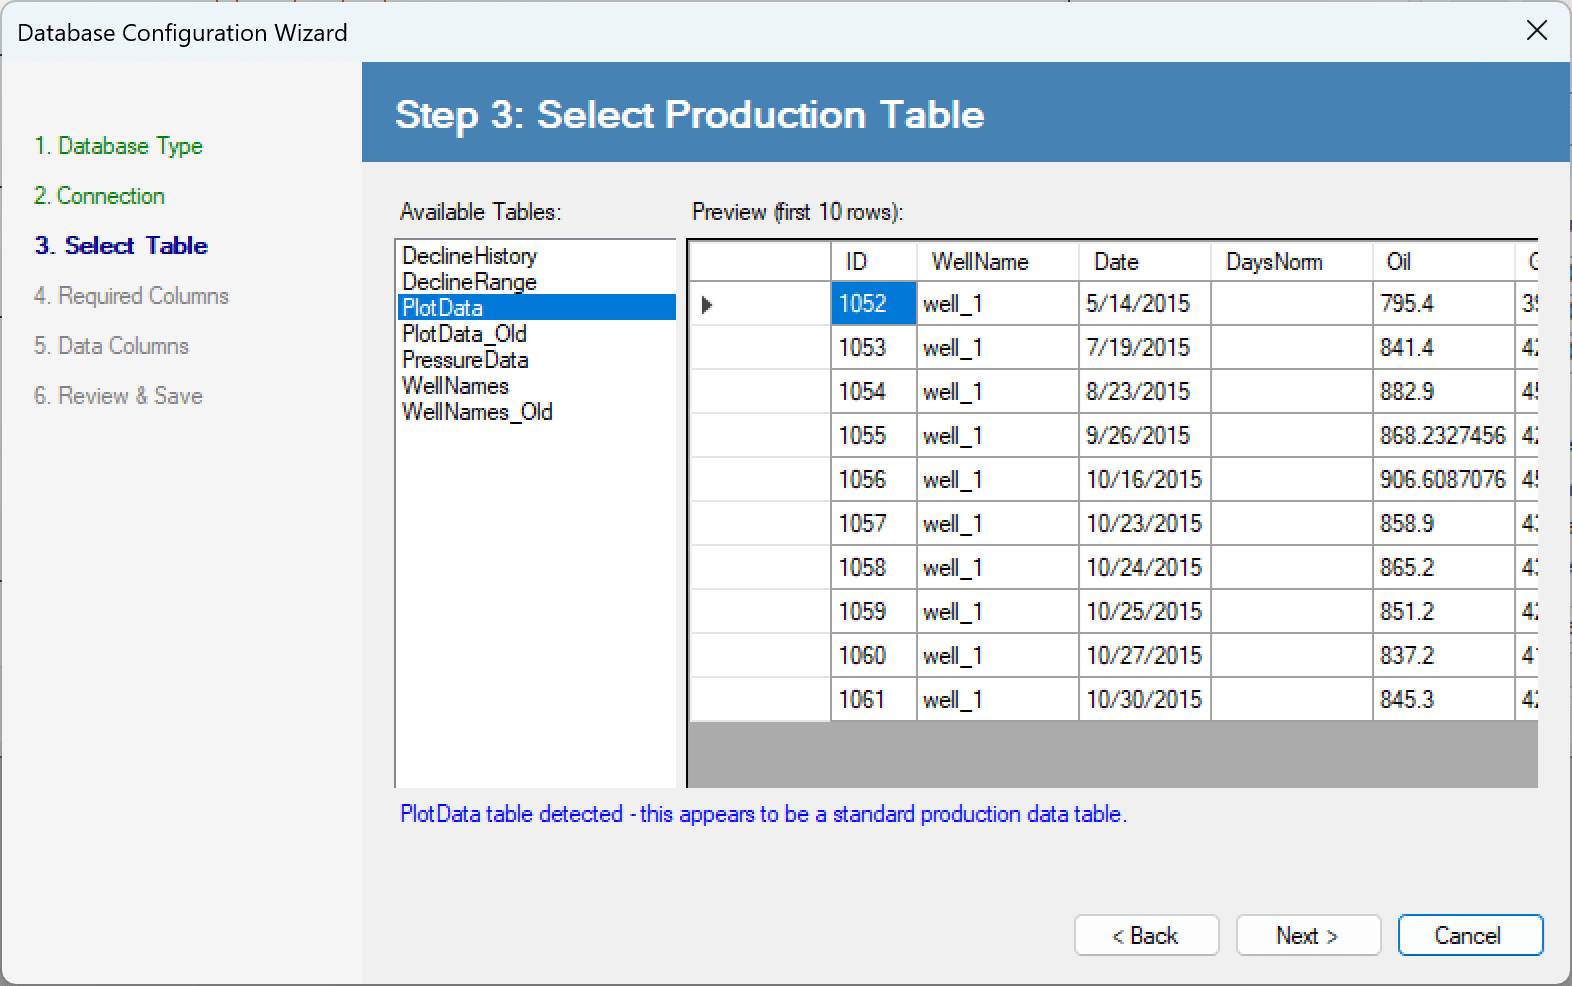Viewport: 1572px width, 986px height.
Task: Click the Back button
Action: tap(1146, 935)
